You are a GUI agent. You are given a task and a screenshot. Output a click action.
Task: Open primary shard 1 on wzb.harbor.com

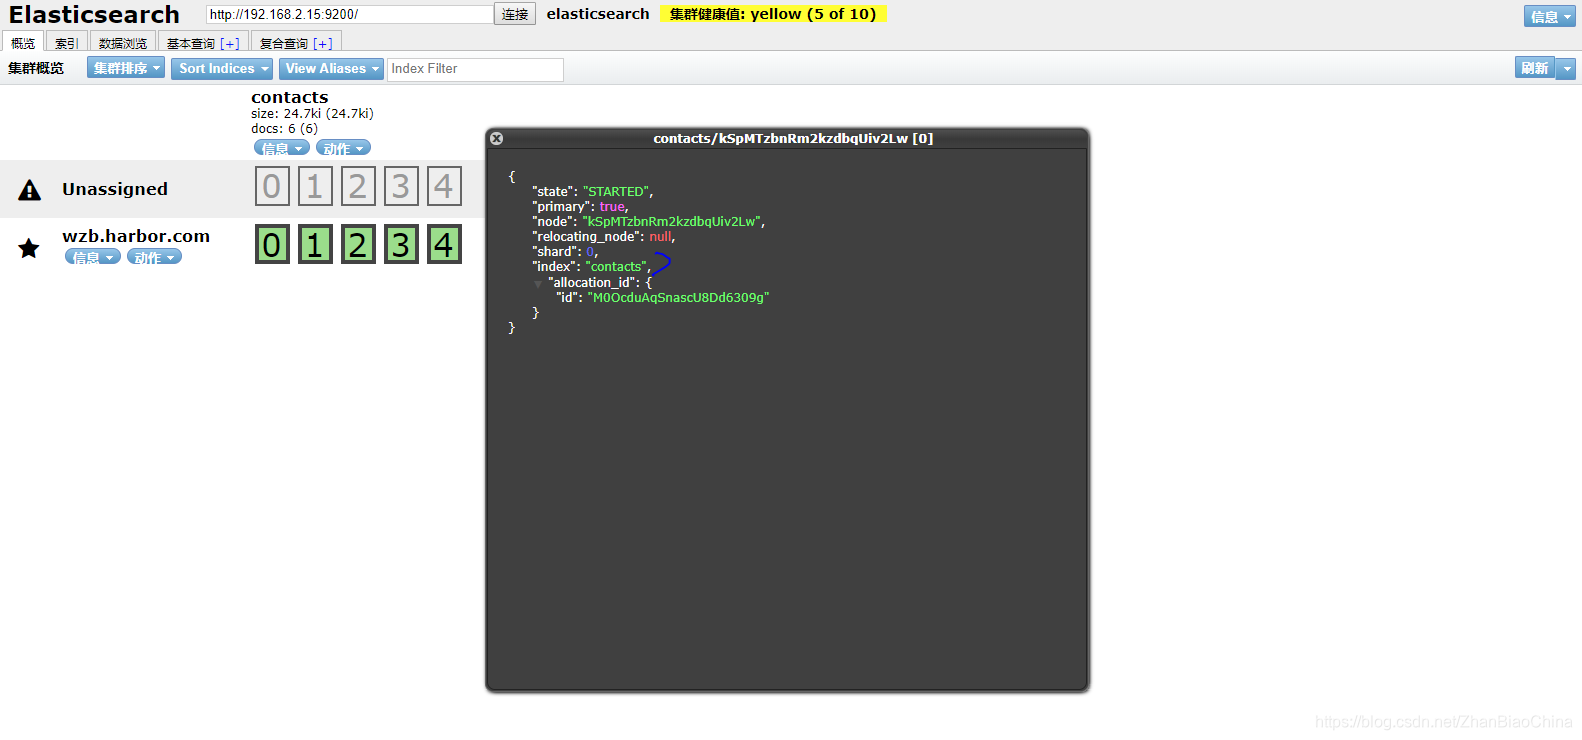click(315, 244)
